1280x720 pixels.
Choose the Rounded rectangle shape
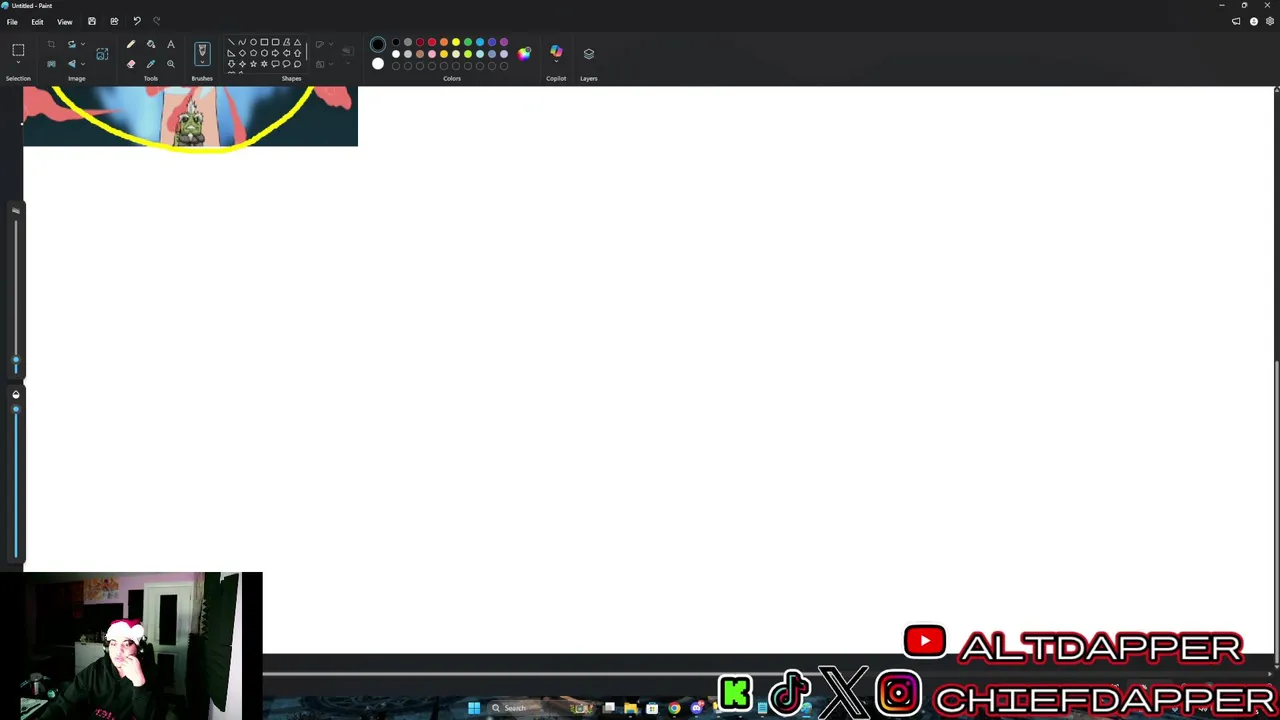click(x=275, y=43)
